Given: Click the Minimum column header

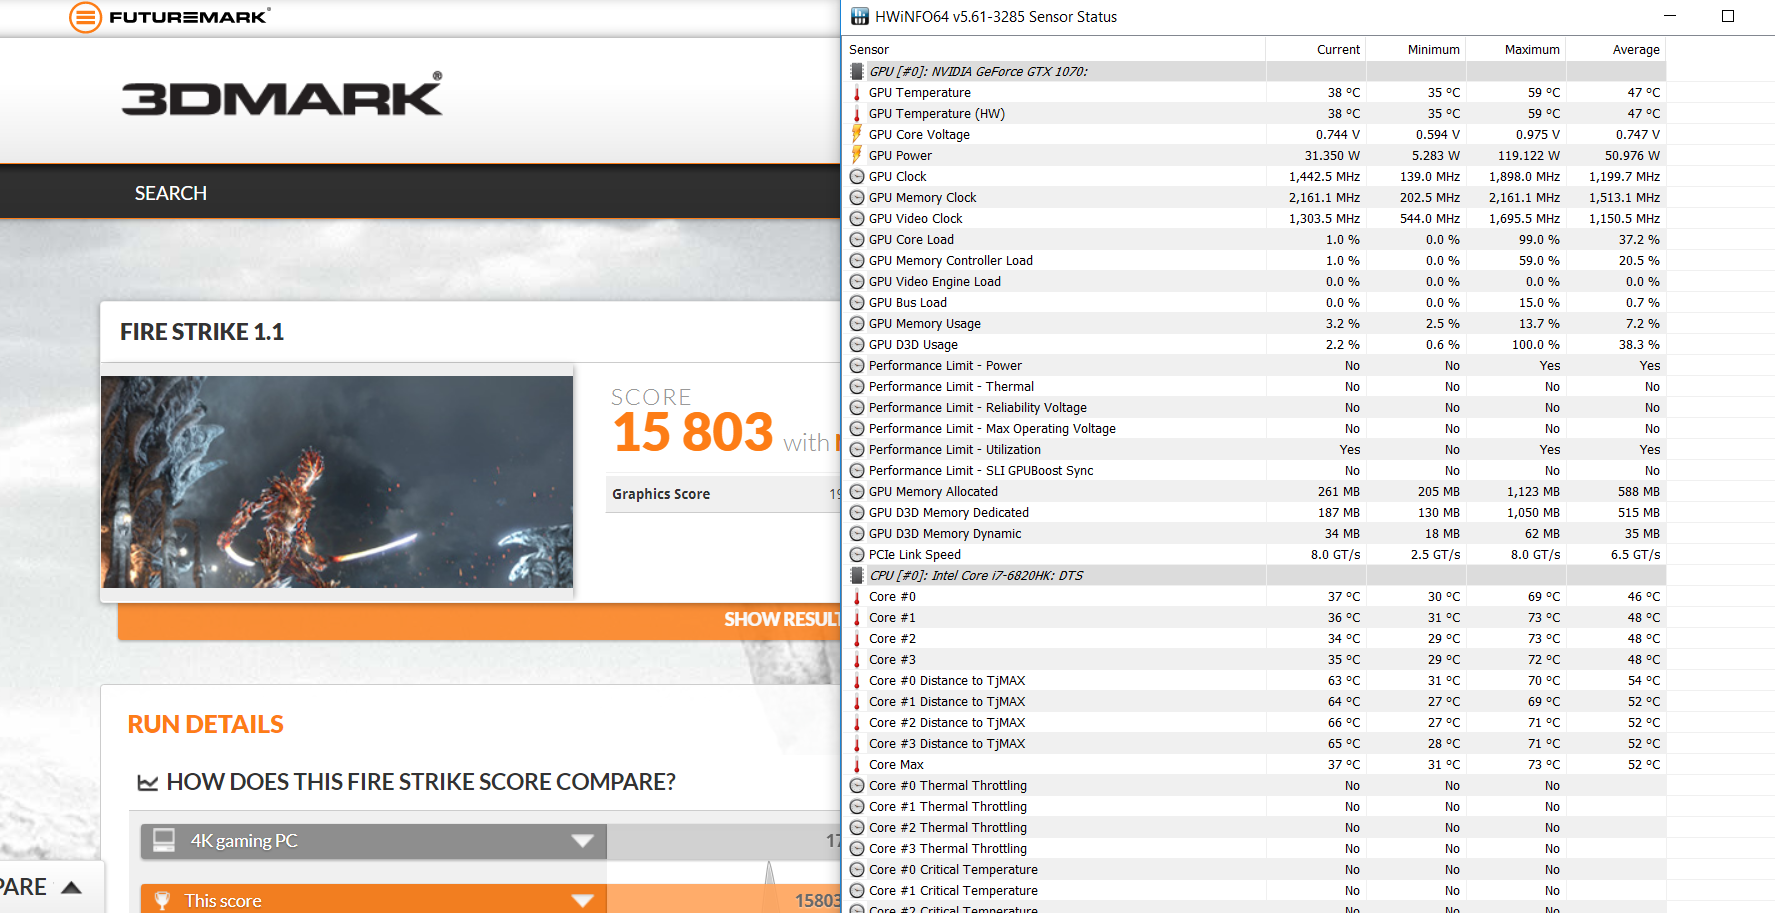Looking at the screenshot, I should [x=1416, y=49].
